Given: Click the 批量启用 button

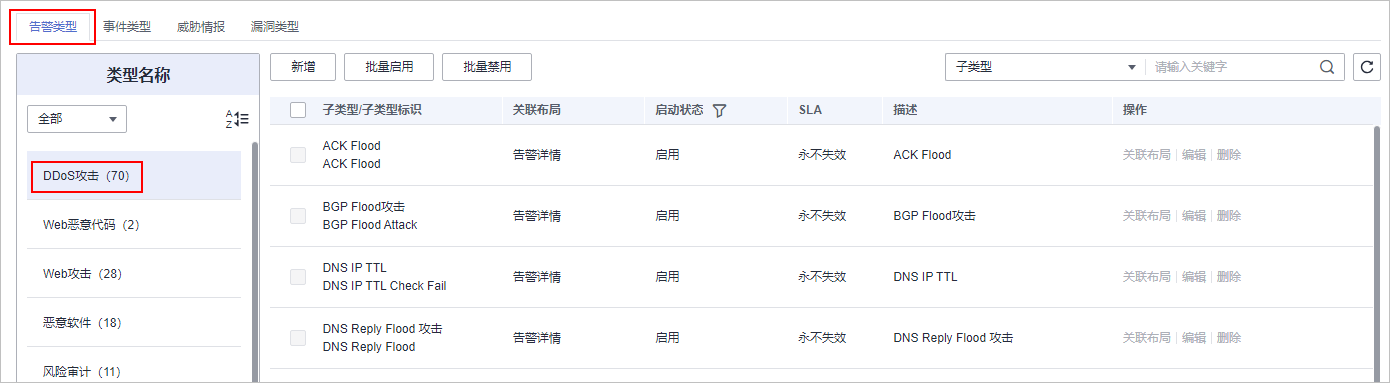Looking at the screenshot, I should point(389,67).
